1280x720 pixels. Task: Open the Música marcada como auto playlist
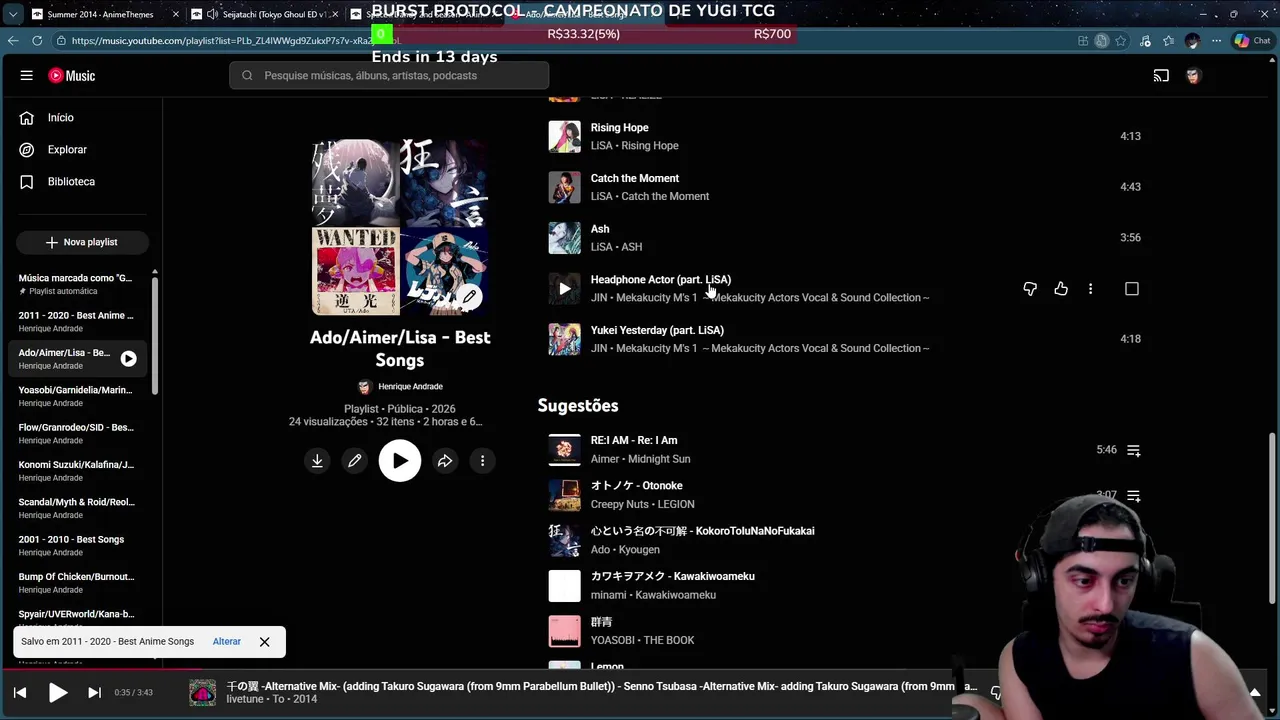(77, 285)
